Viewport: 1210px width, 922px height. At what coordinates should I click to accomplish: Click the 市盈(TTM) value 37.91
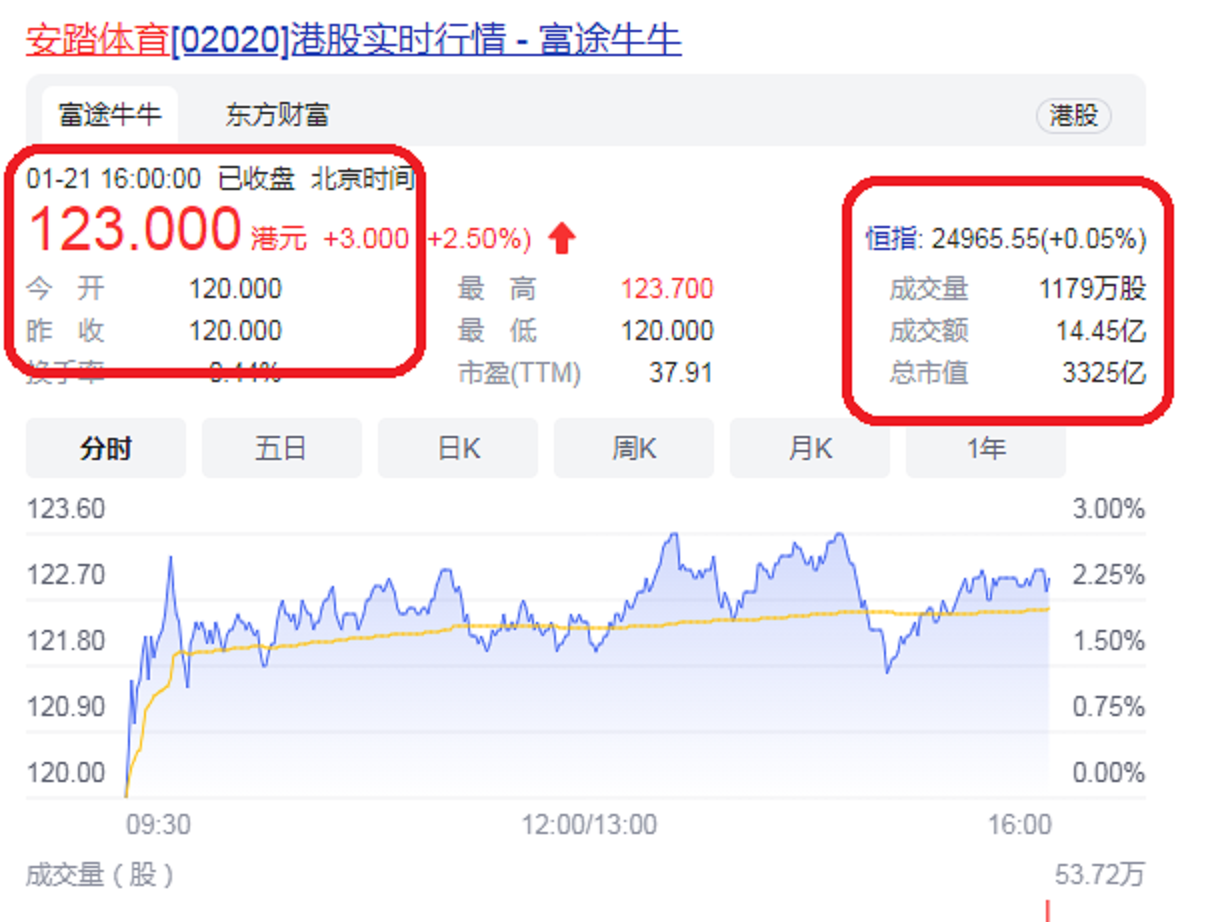pos(681,373)
